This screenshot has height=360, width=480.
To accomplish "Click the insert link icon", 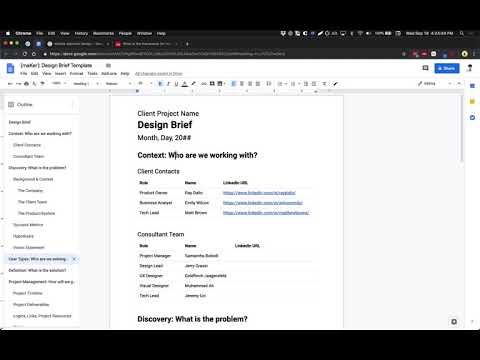I will 204,84.
